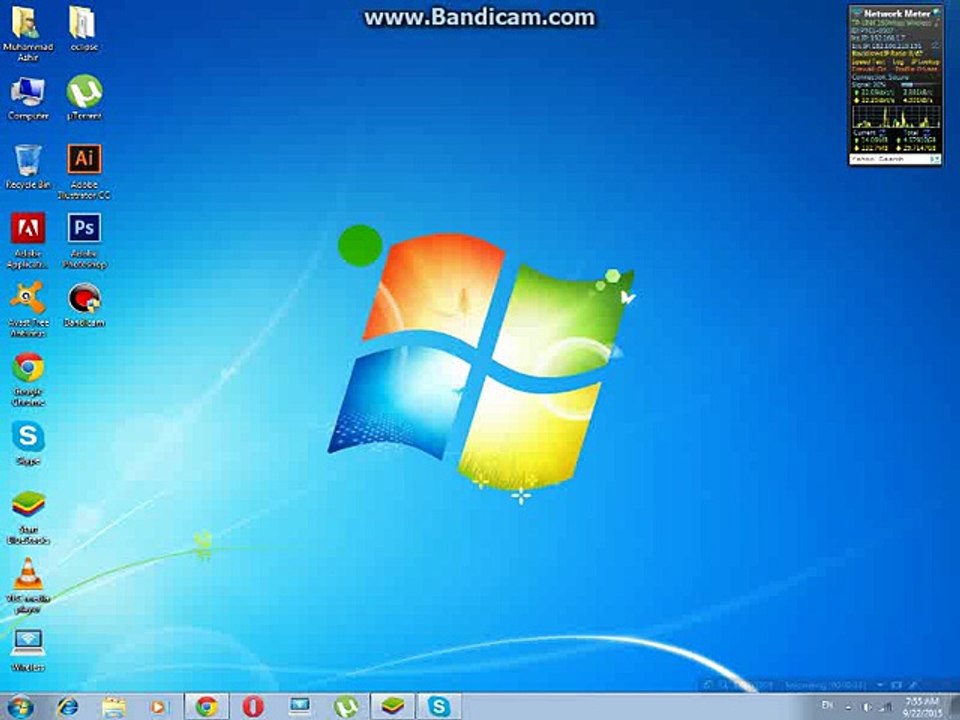
Task: Select the Skype desktop shortcut
Action: point(28,443)
